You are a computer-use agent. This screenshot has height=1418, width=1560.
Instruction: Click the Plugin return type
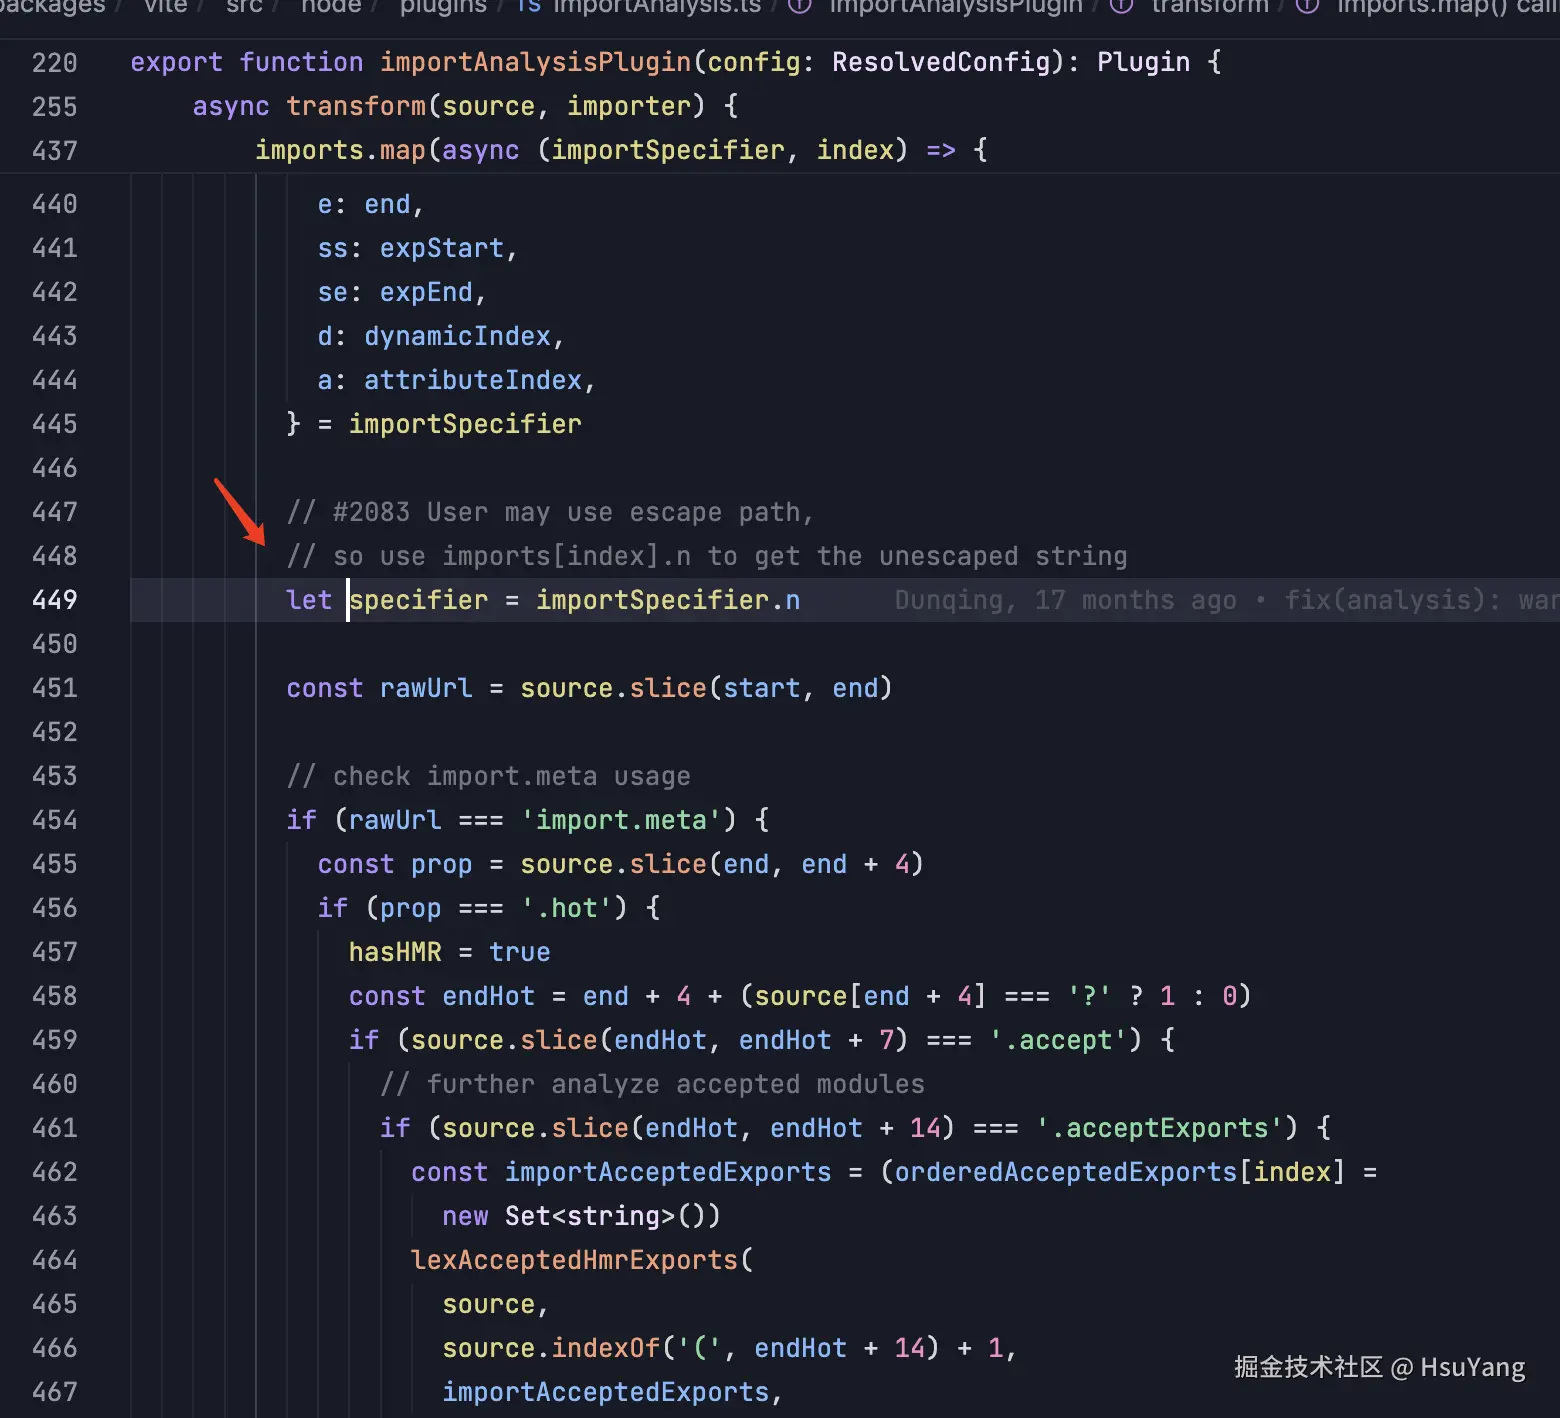(x=1144, y=62)
